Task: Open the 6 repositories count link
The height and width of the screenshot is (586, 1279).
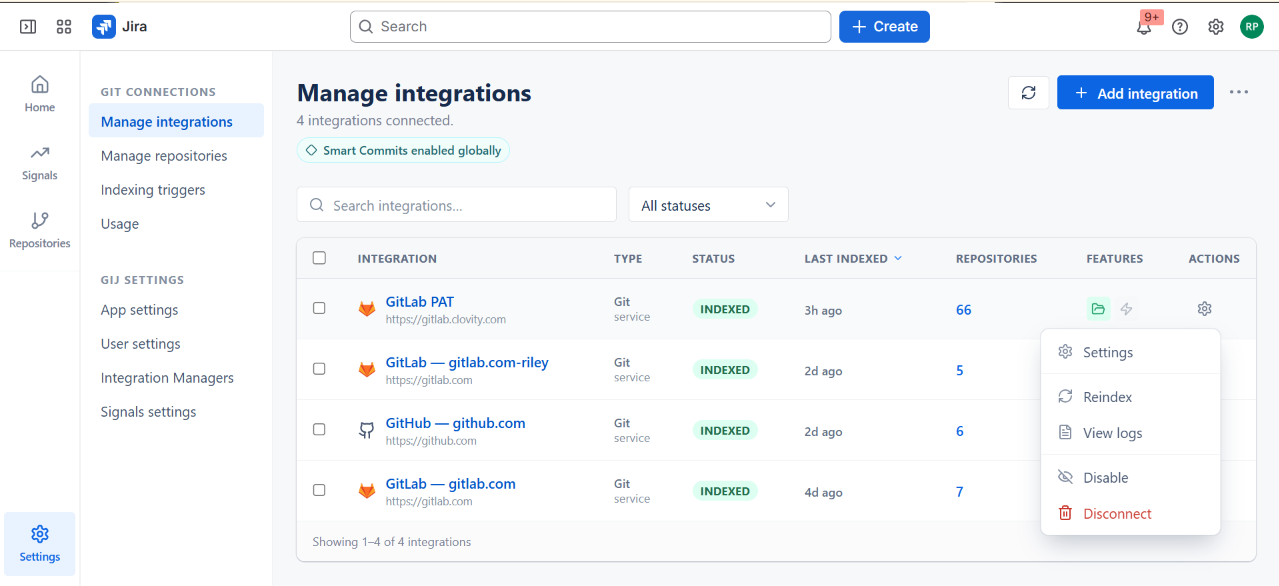Action: click(959, 431)
